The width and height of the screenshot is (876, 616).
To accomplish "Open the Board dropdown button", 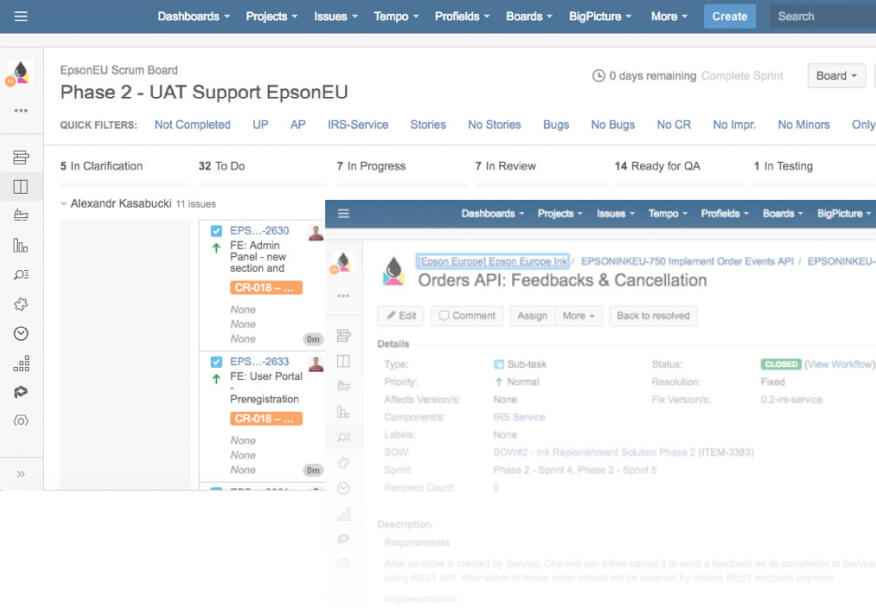I will coord(836,76).
